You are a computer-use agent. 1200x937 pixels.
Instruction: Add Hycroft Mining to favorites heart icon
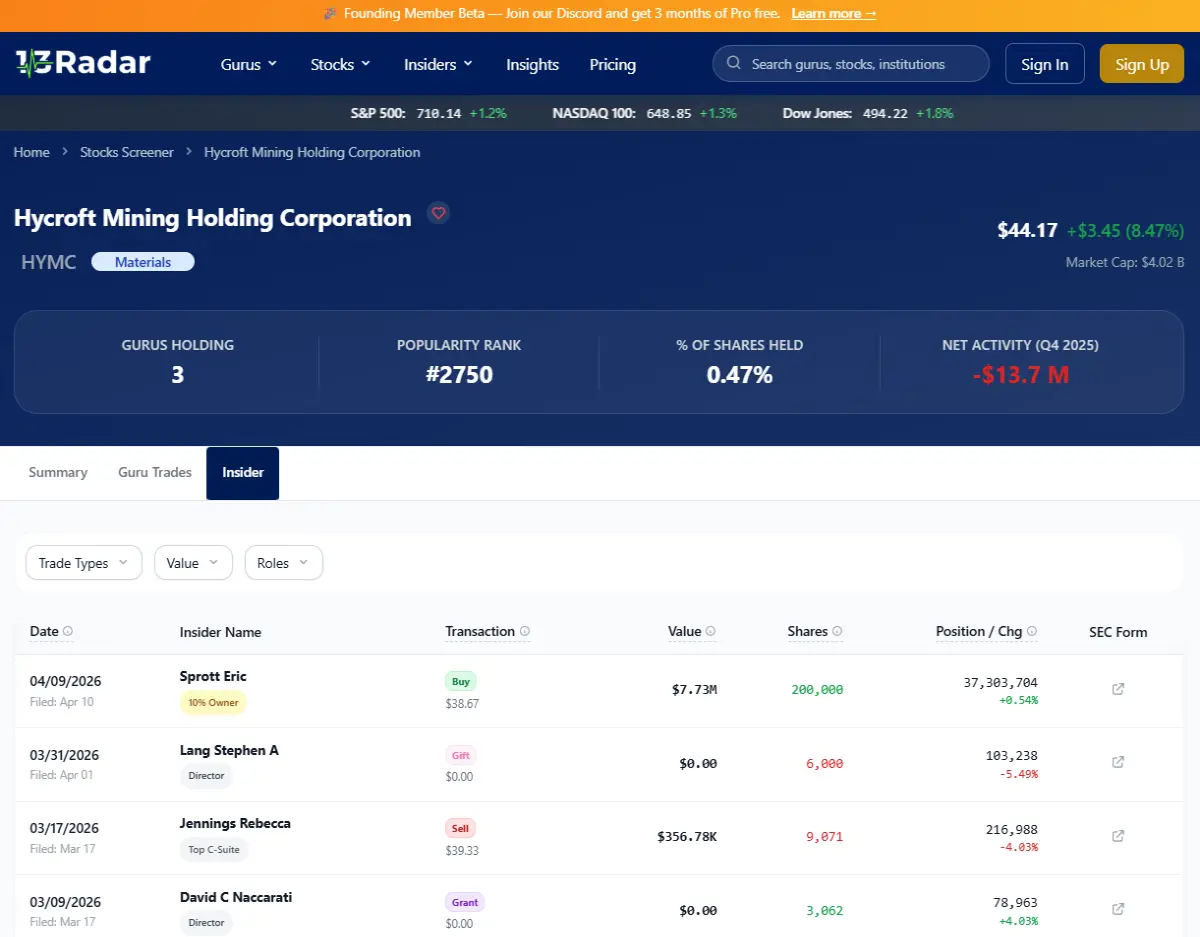click(438, 213)
